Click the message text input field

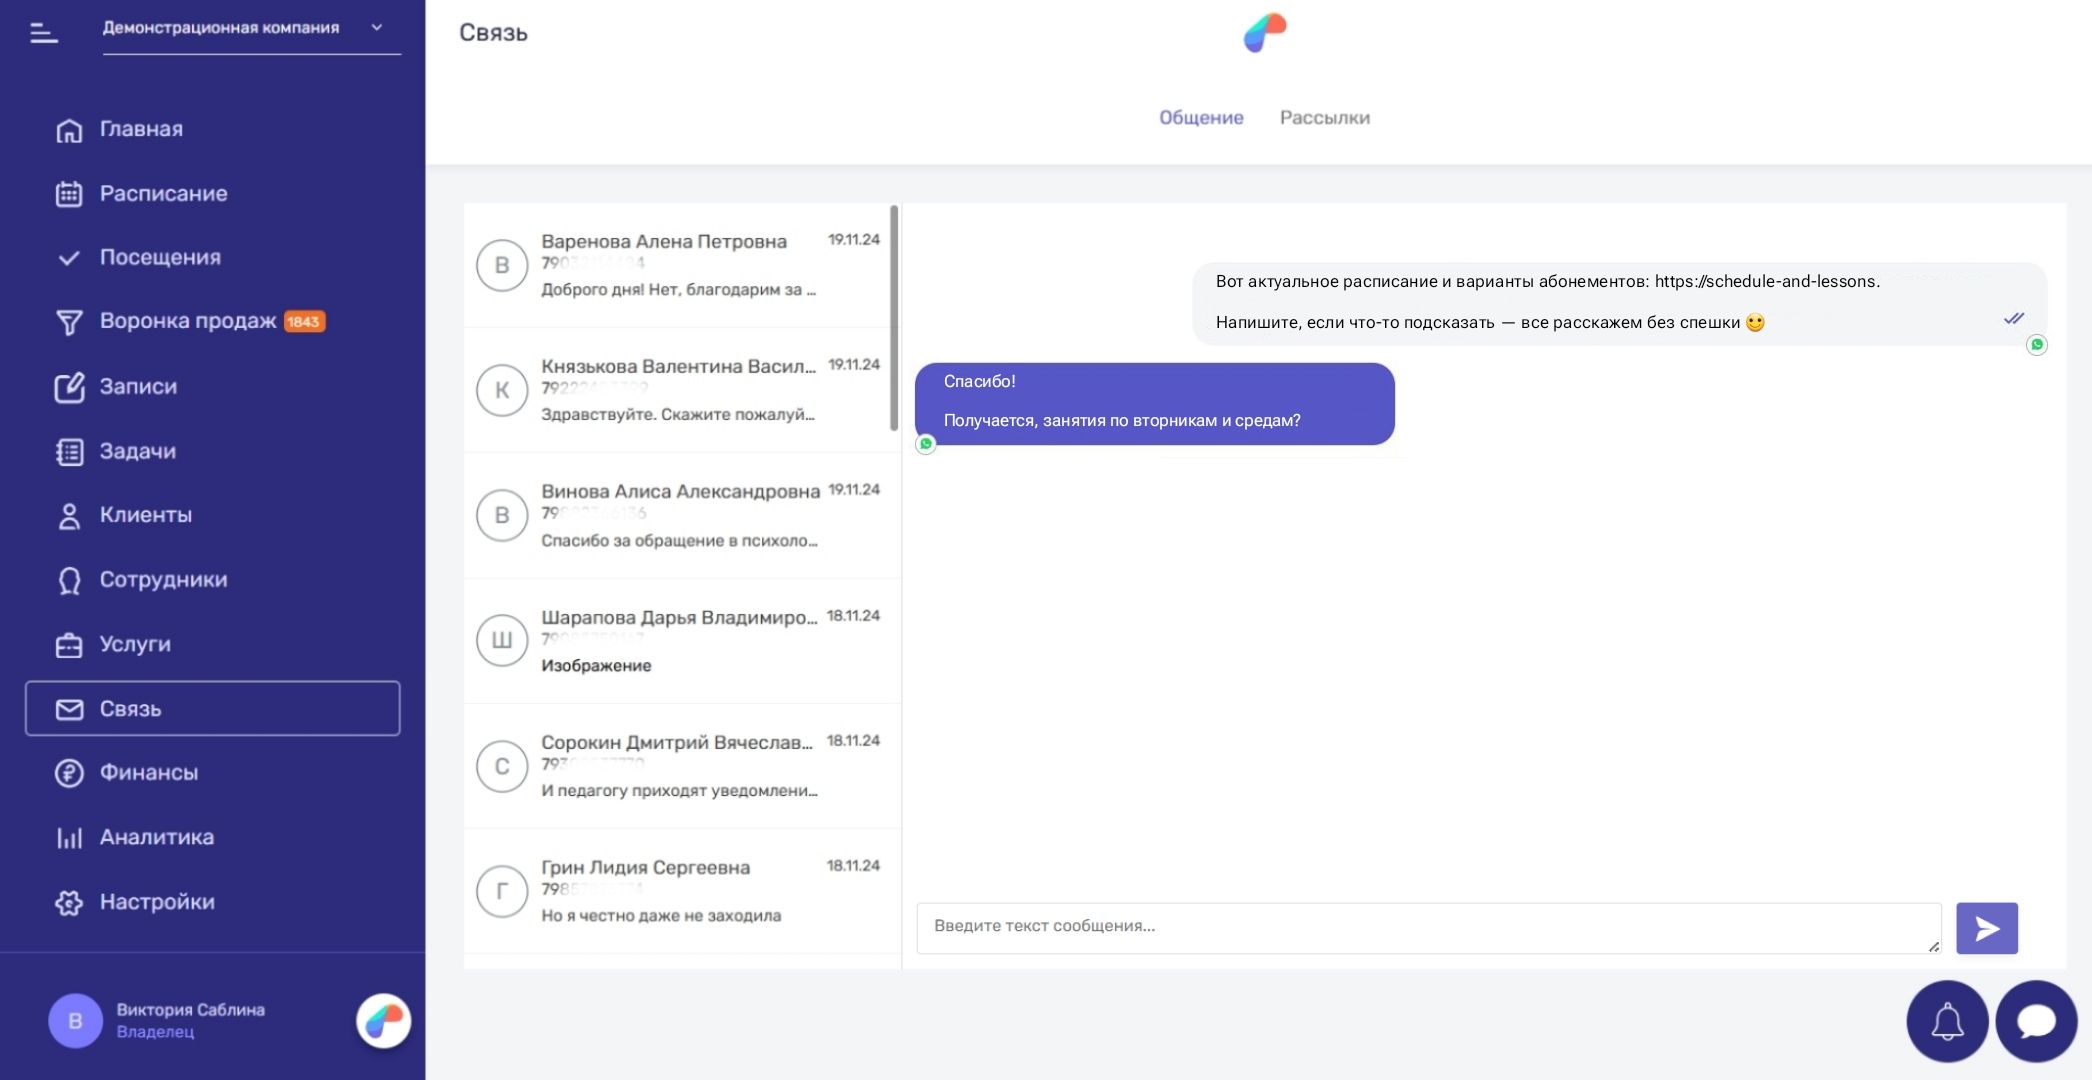point(1427,927)
